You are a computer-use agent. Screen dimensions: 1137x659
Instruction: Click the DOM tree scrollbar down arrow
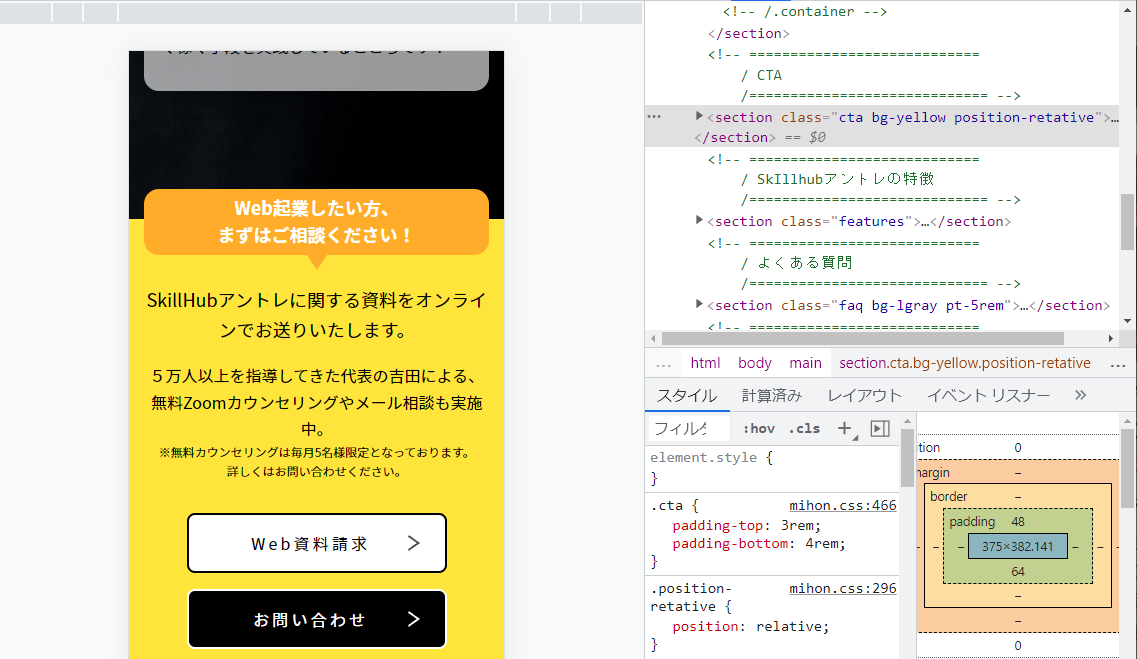1128,320
